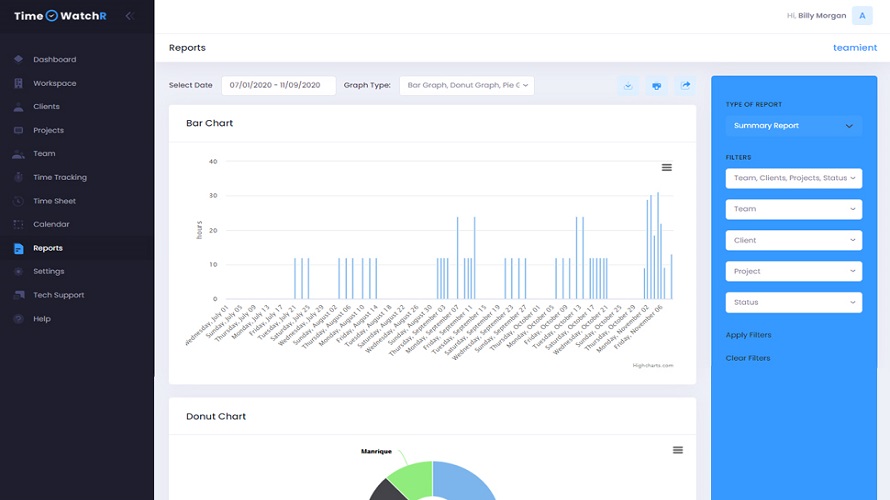Open the Summary Report type dropdown

tap(793, 126)
